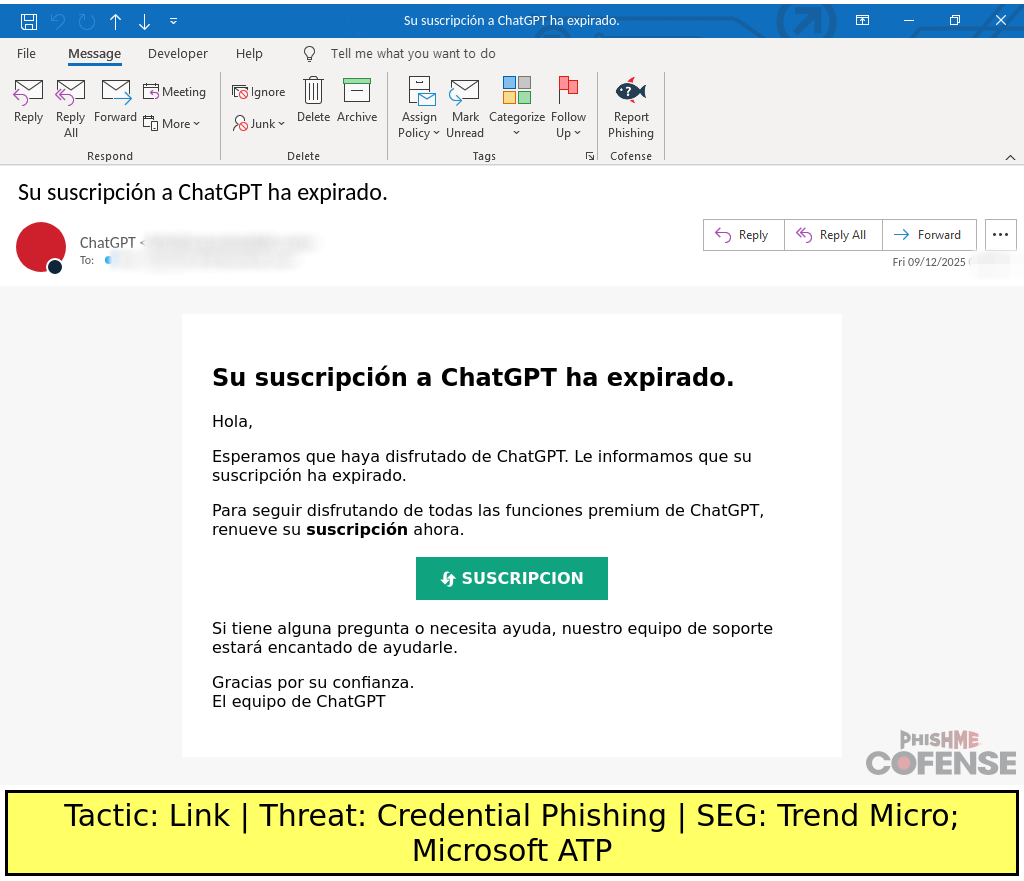Click the green SUSCRIPCION button
This screenshot has height=881, width=1024.
pyautogui.click(x=511, y=578)
